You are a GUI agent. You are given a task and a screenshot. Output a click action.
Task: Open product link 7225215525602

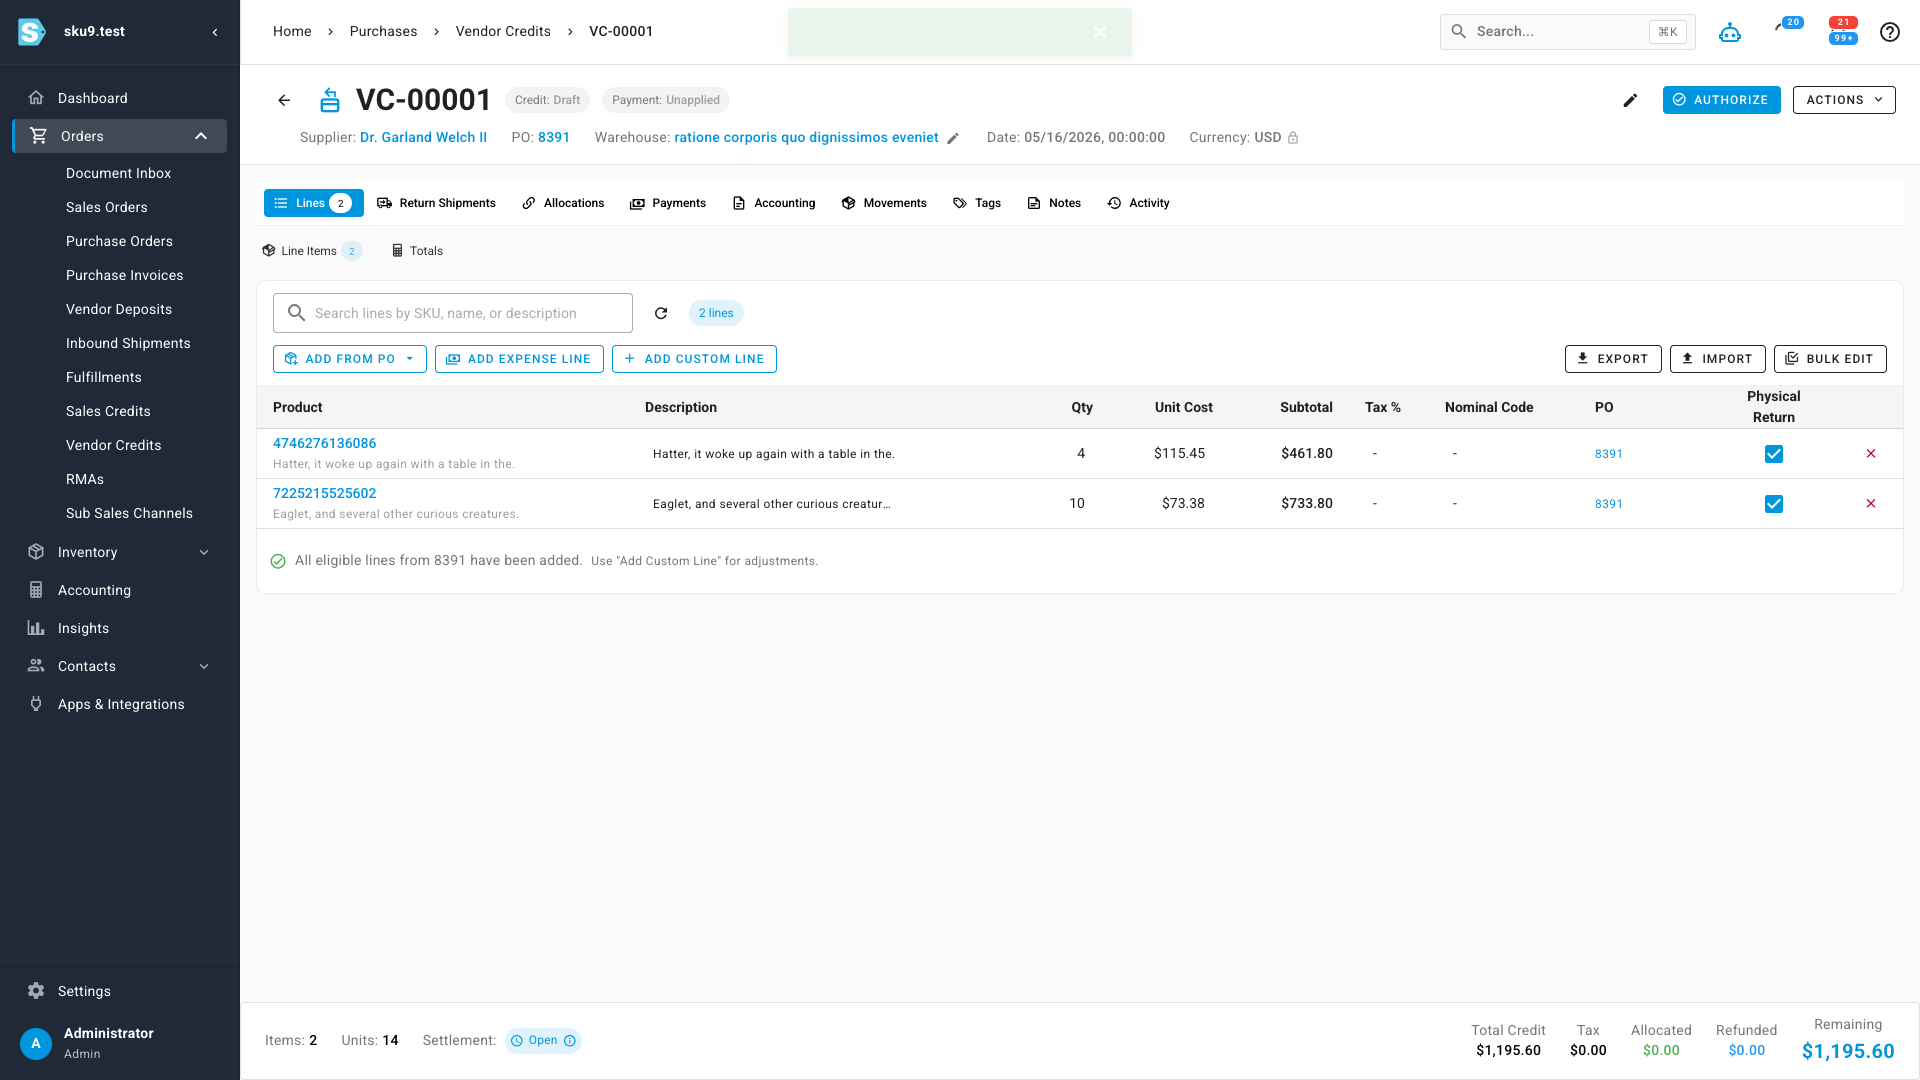pyautogui.click(x=325, y=494)
